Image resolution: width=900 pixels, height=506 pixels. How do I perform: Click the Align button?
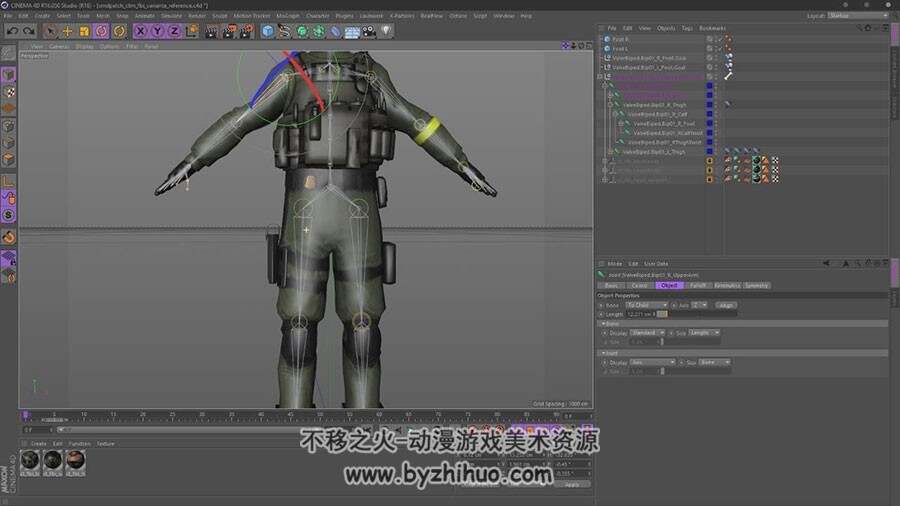pyautogui.click(x=726, y=305)
